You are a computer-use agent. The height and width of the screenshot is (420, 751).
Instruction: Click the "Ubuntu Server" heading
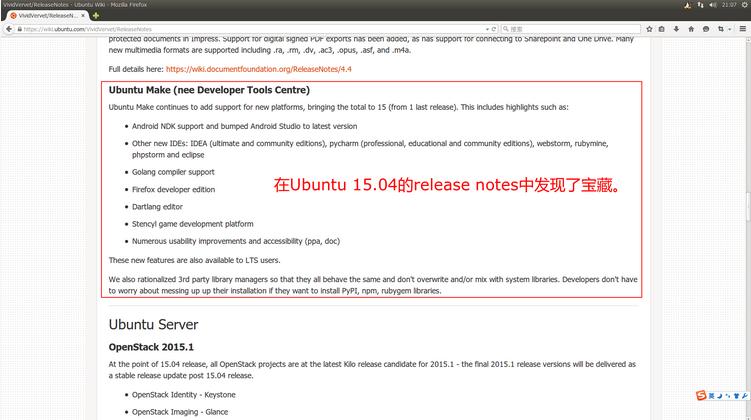[153, 324]
